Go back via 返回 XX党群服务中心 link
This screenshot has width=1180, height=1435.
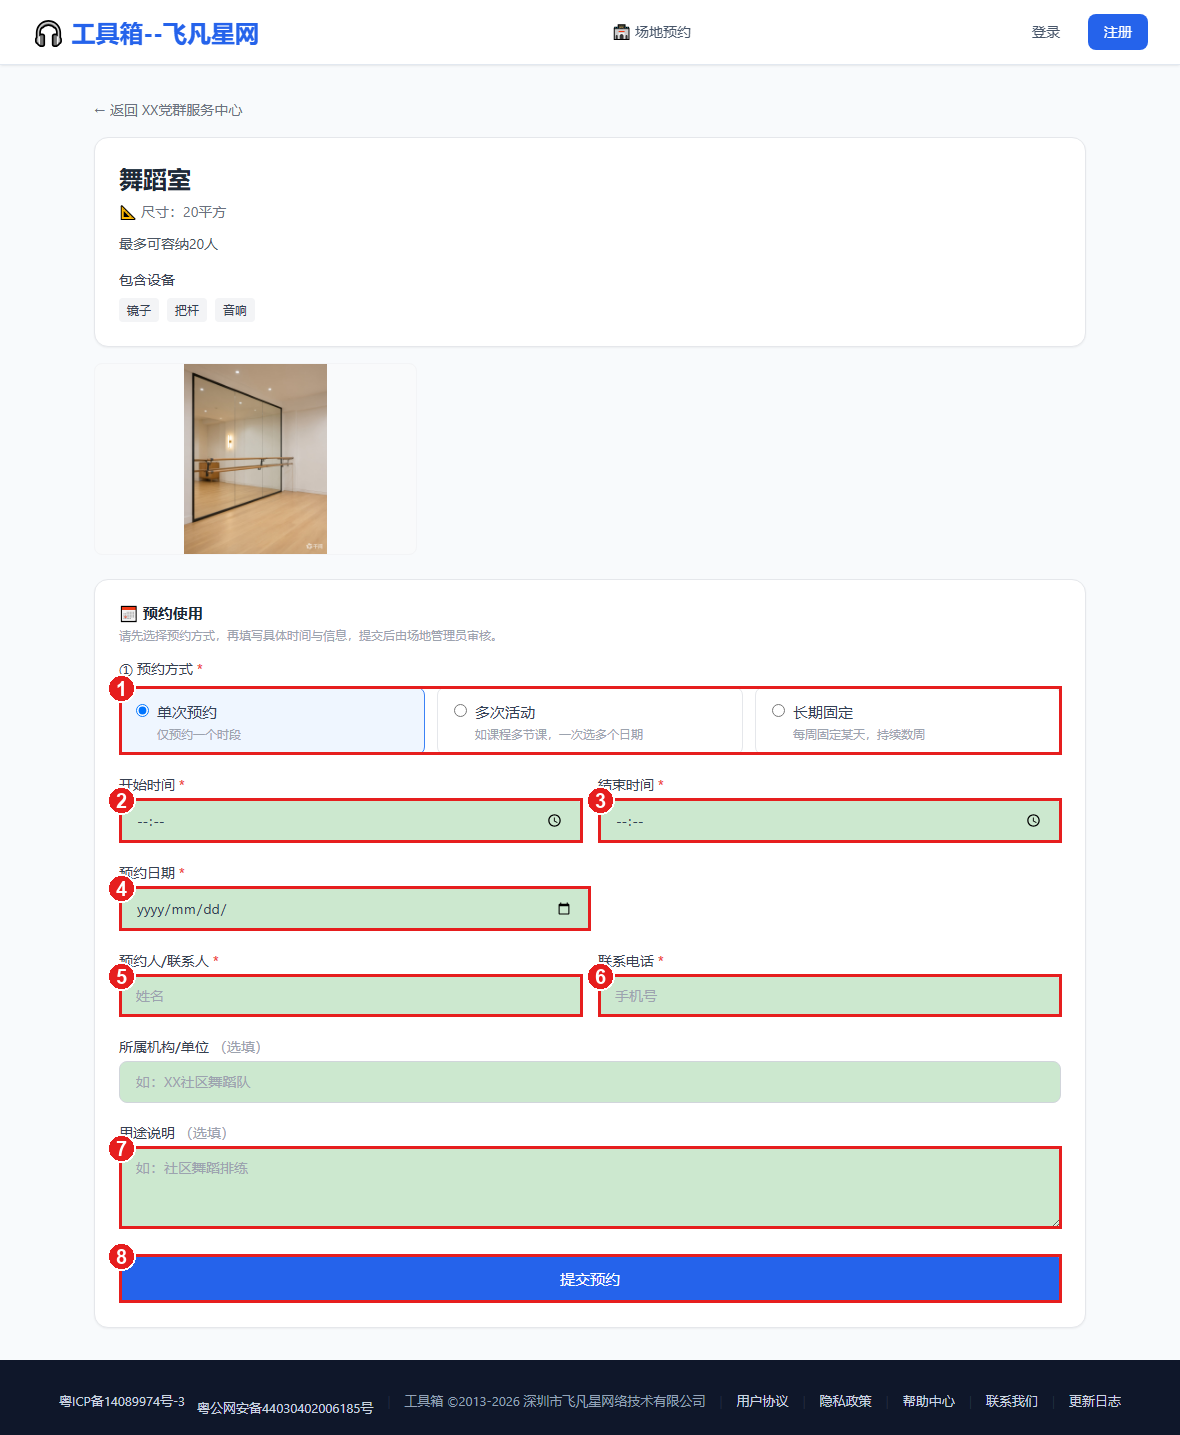pos(168,110)
